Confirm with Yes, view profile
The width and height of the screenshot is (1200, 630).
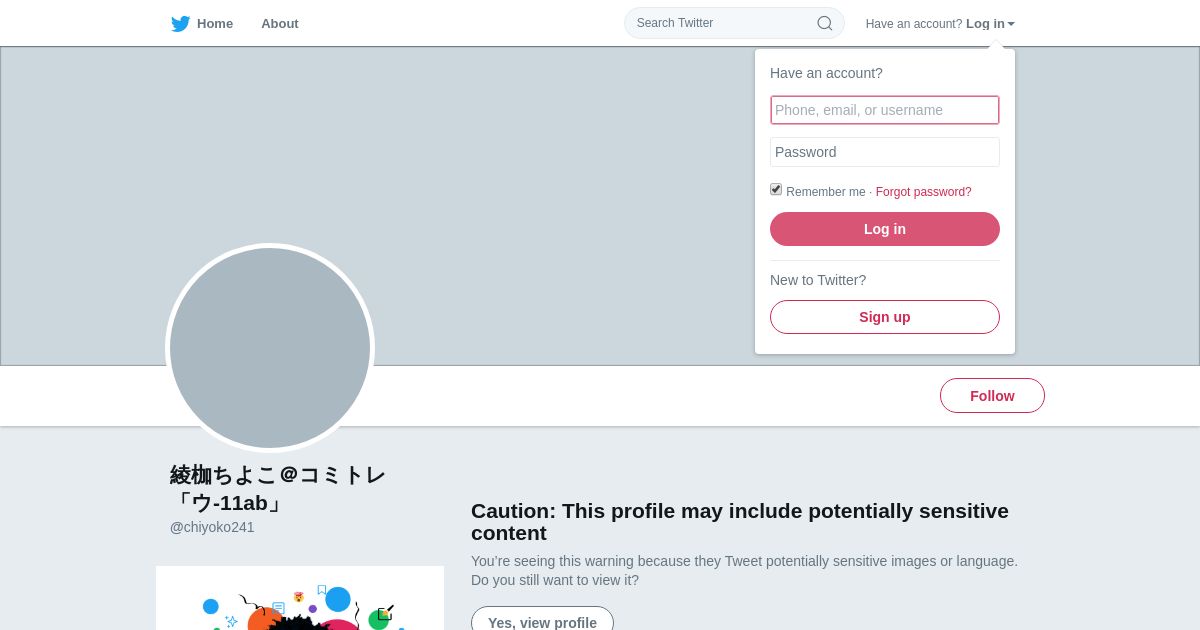(x=542, y=621)
